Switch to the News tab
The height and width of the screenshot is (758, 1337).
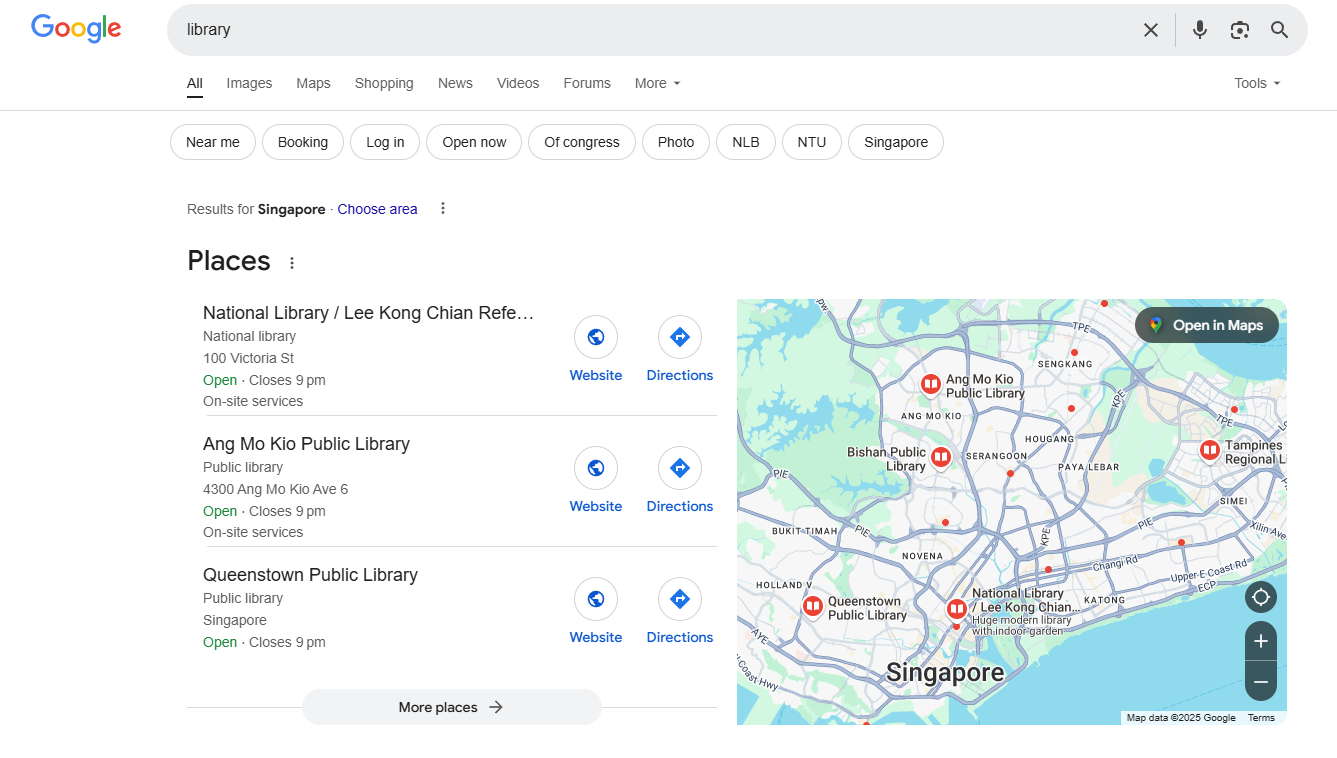[455, 83]
